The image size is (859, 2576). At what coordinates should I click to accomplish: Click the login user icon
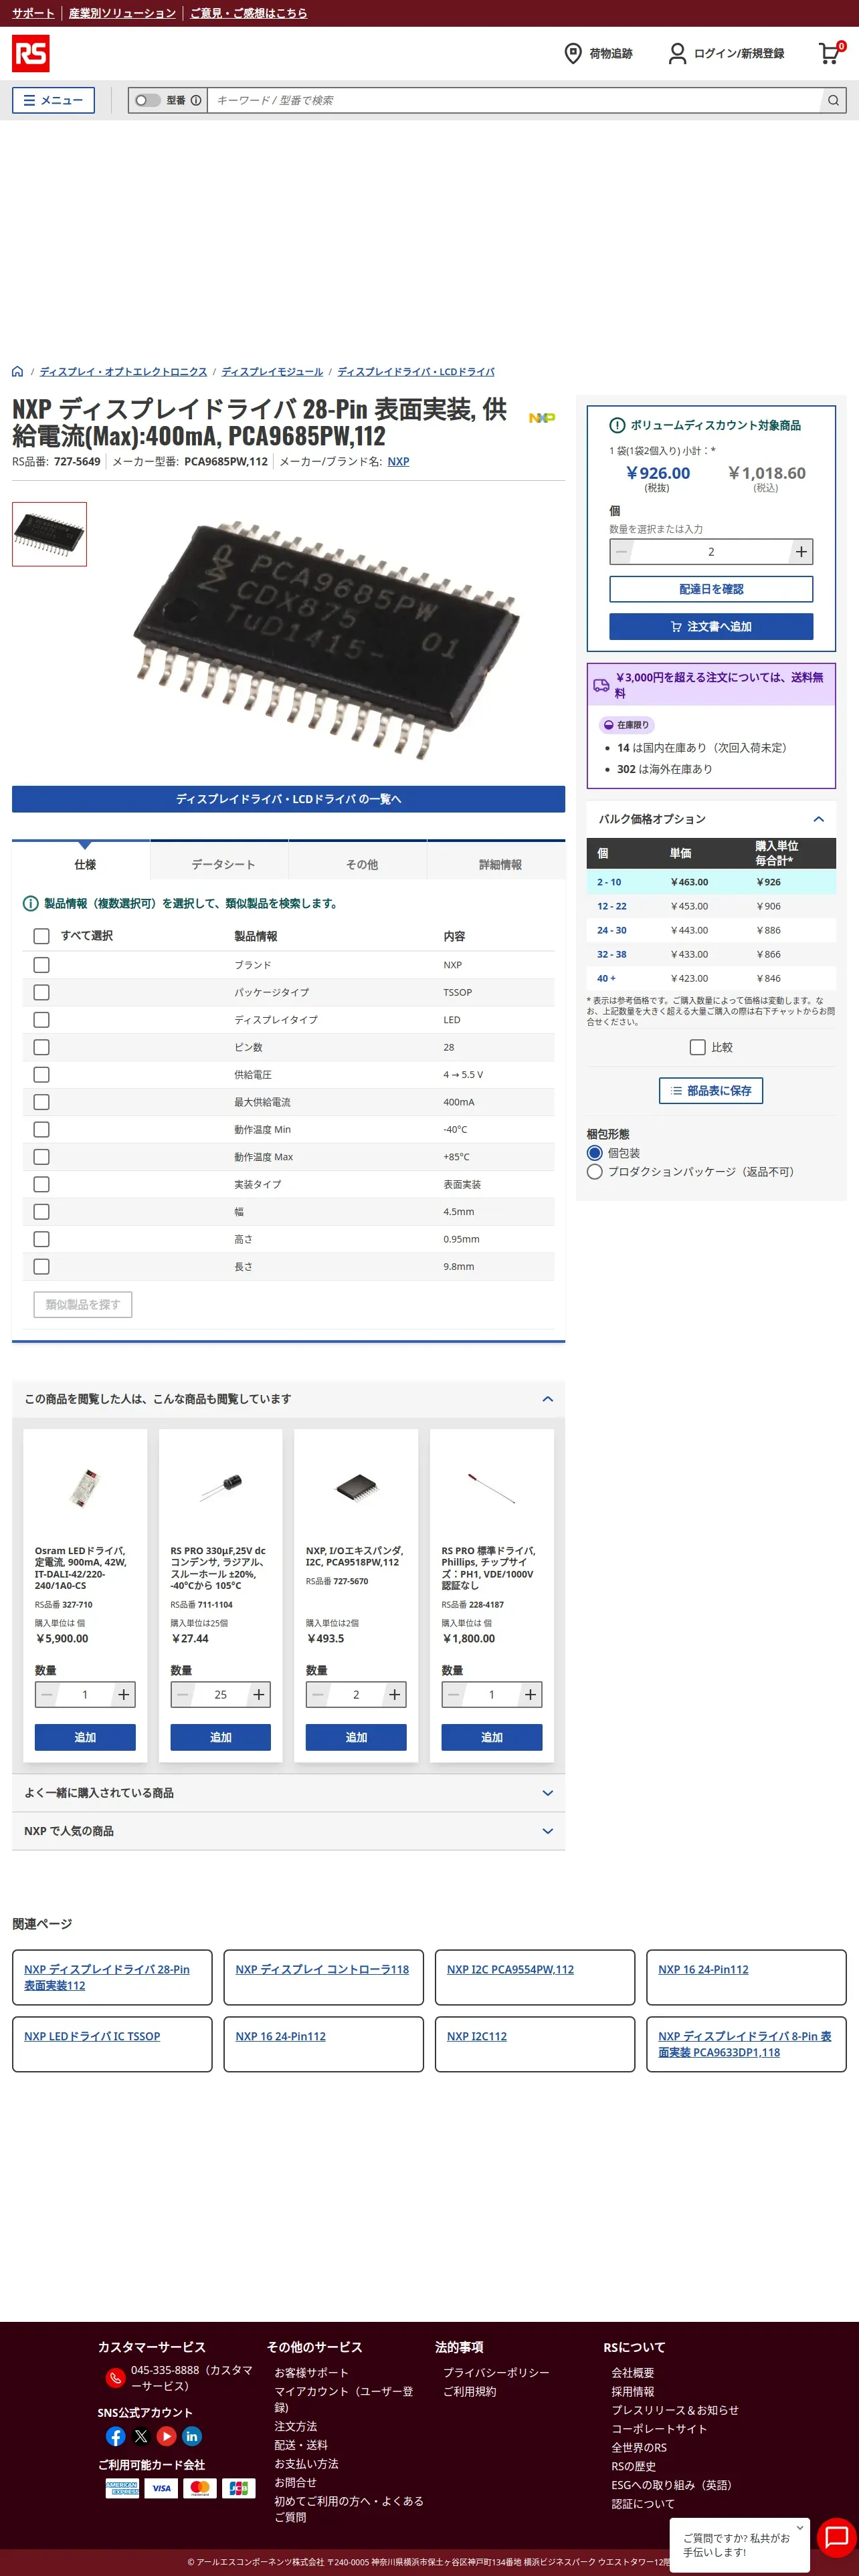677,53
